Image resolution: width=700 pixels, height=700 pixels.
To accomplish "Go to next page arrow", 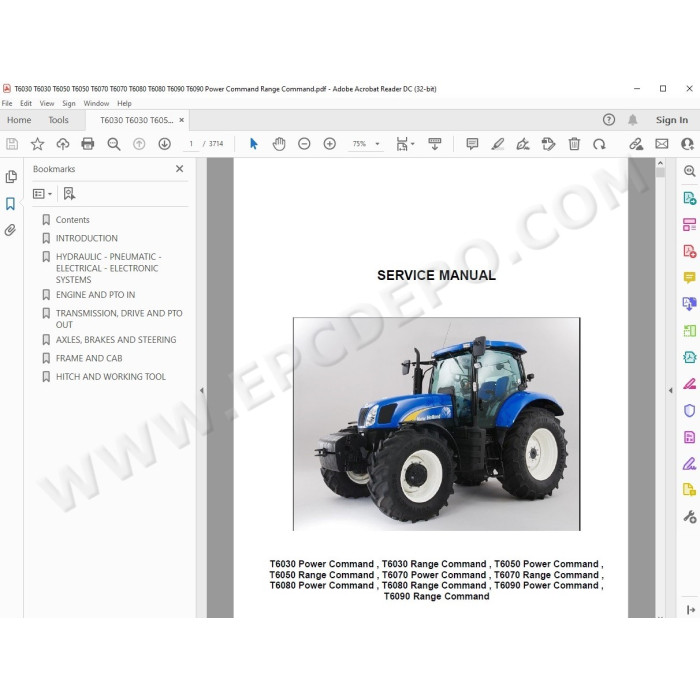I will 165,144.
